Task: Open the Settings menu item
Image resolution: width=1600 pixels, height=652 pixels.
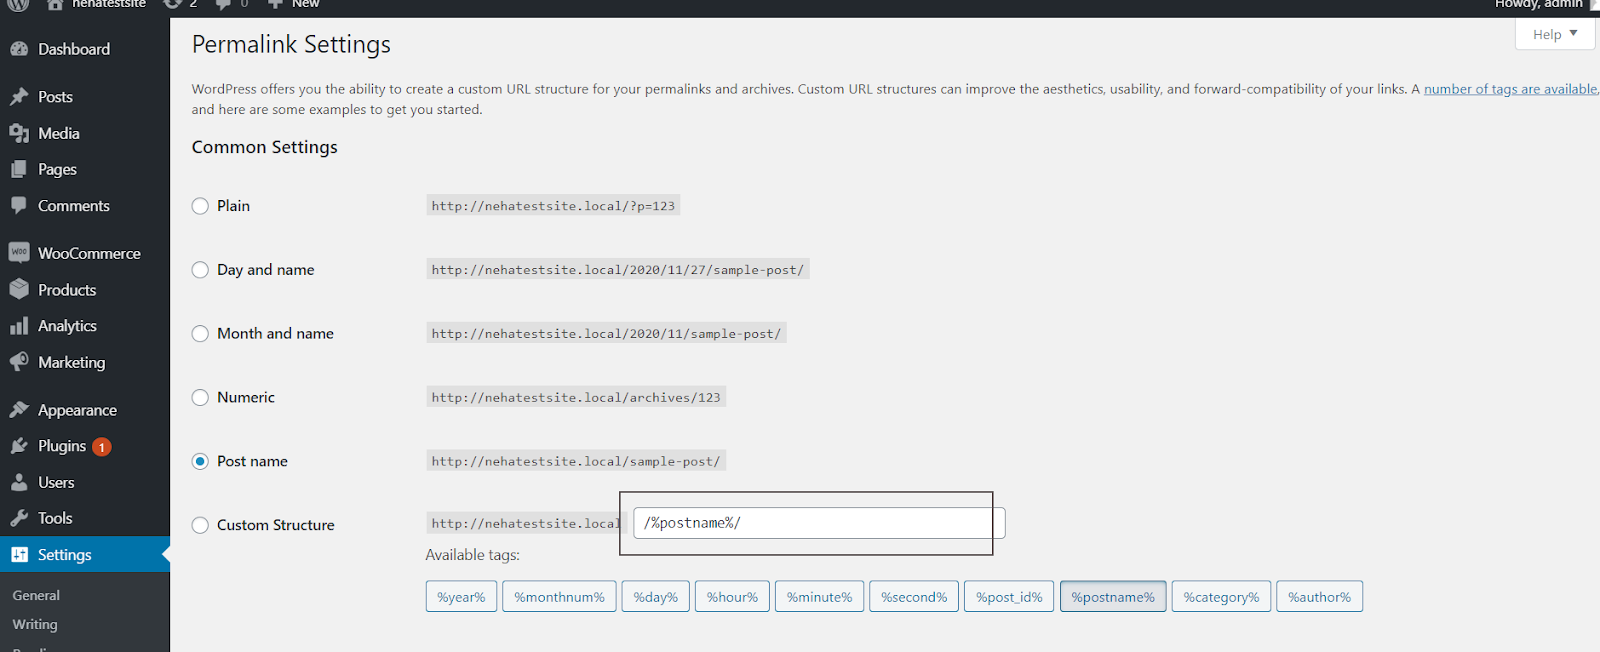Action: (85, 555)
